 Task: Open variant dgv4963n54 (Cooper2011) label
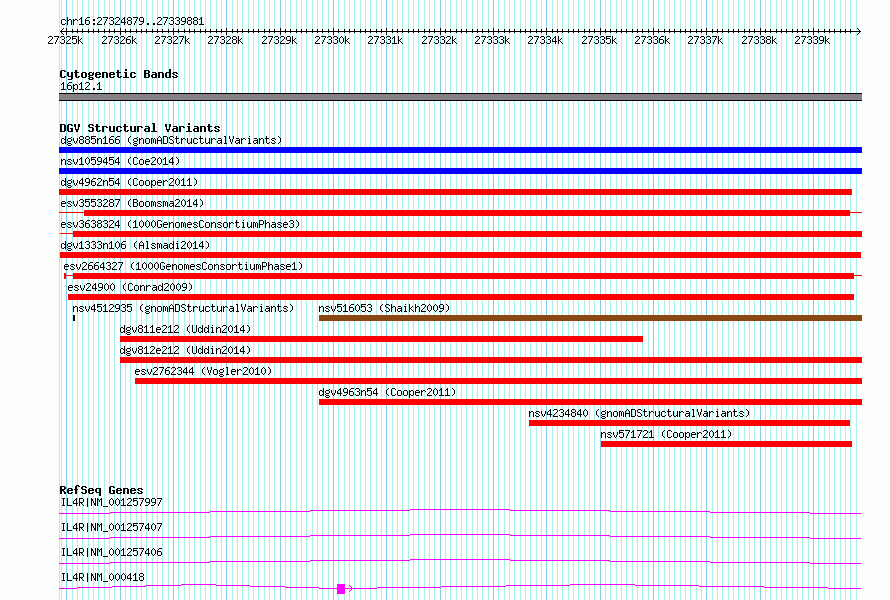(x=387, y=392)
